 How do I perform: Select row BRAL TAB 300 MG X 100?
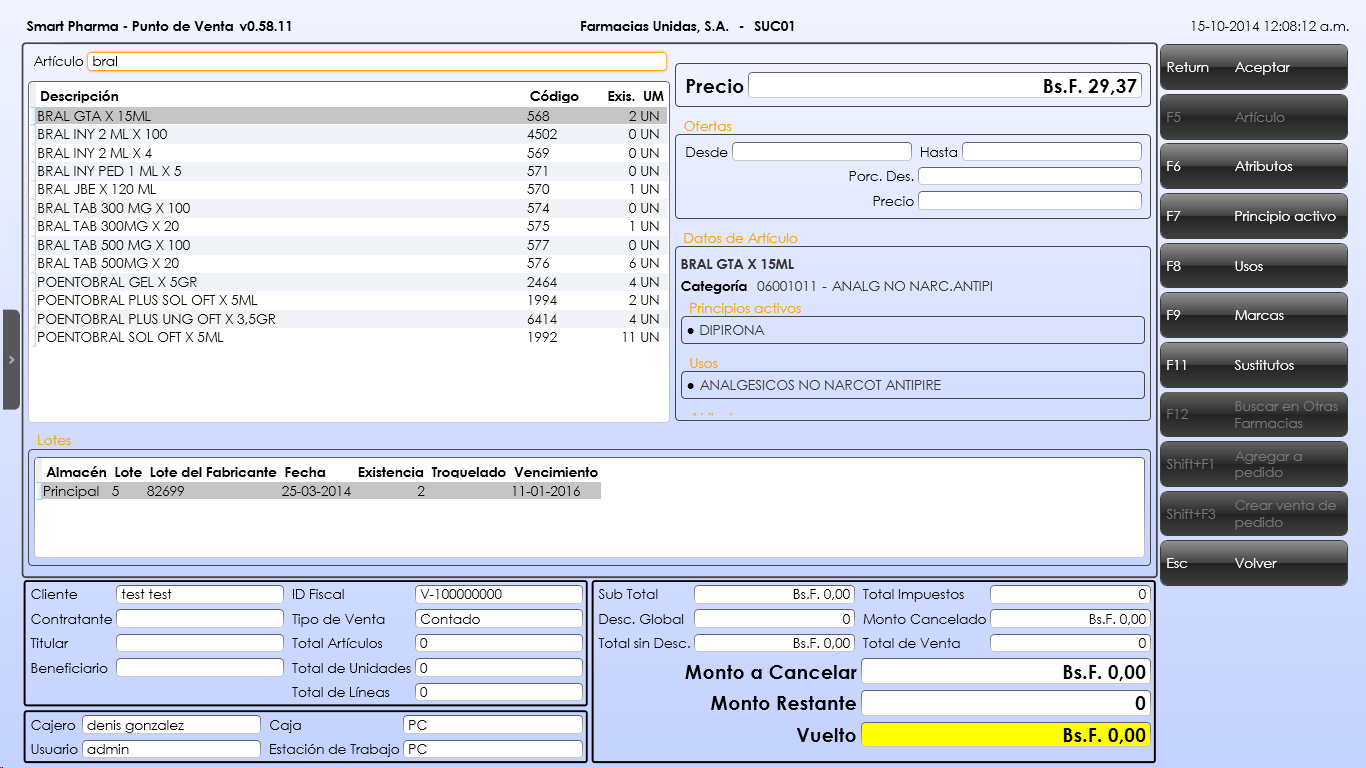pyautogui.click(x=350, y=208)
